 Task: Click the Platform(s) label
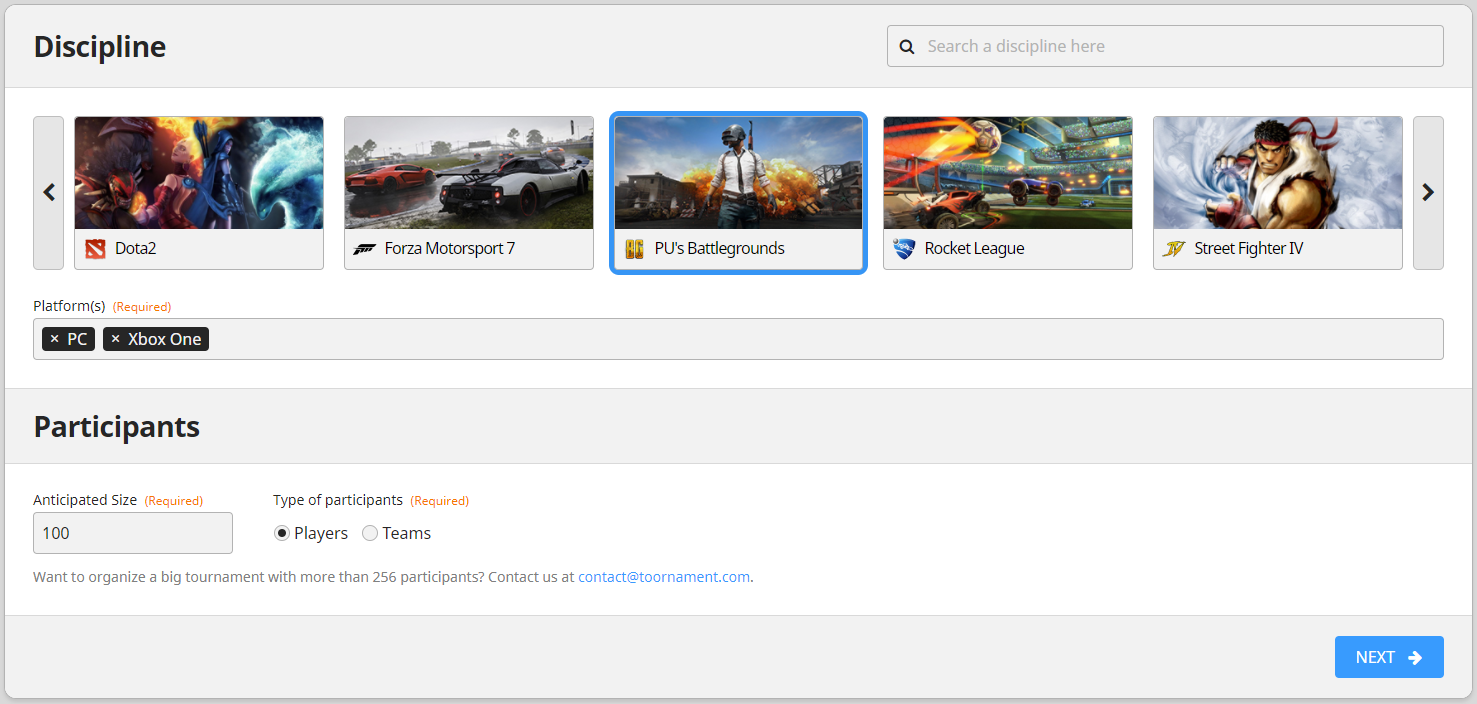(x=69, y=306)
